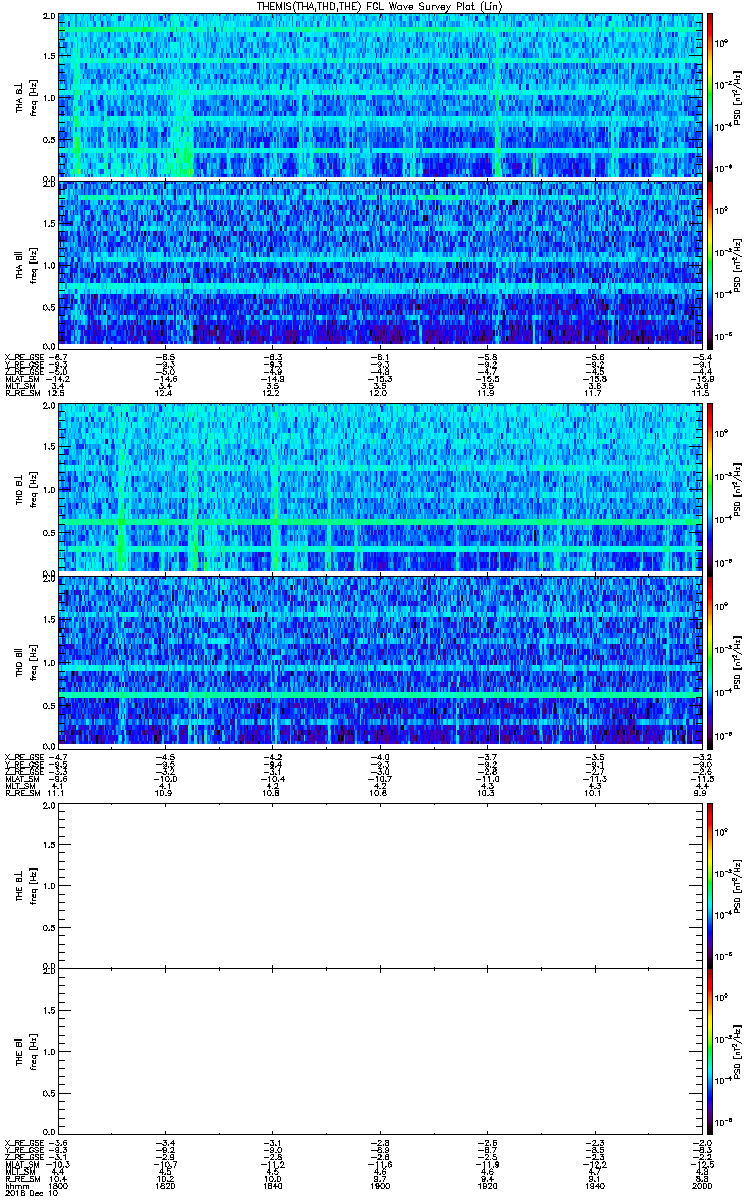This screenshot has width=750, height=1200.
Task: Click the hhmm row label at bottom
Action: click(14, 1185)
